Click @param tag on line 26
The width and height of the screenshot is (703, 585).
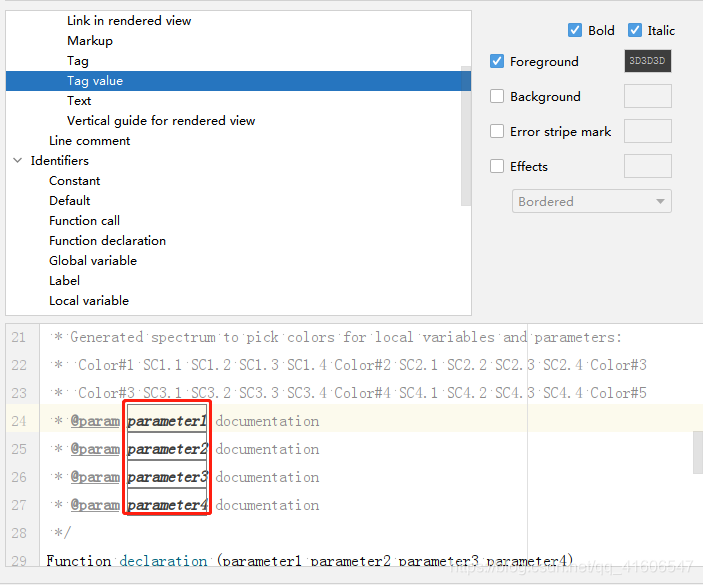point(95,477)
